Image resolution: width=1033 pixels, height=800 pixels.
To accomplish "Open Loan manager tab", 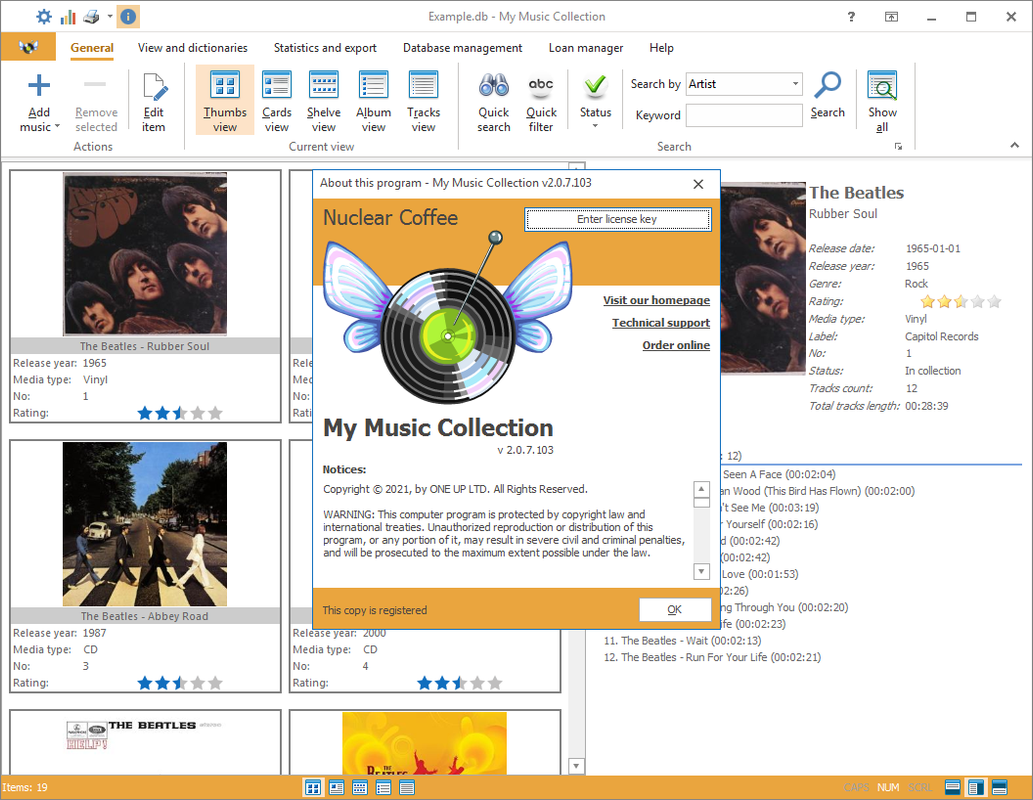I will [586, 47].
